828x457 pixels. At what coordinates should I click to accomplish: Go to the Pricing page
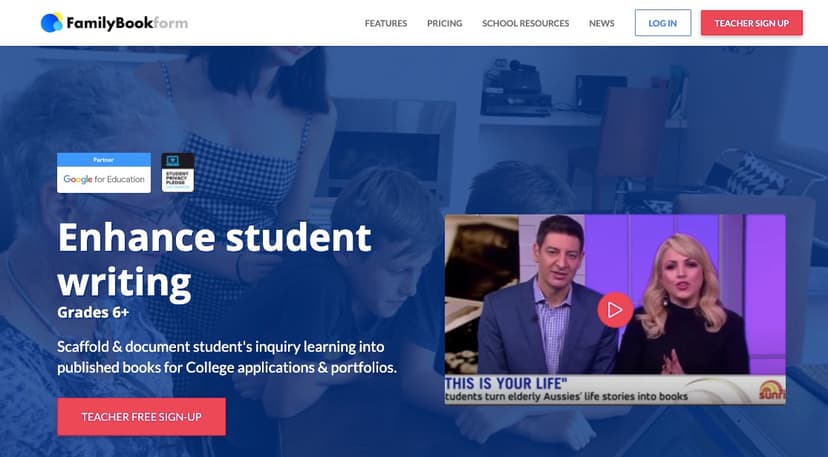click(x=444, y=23)
